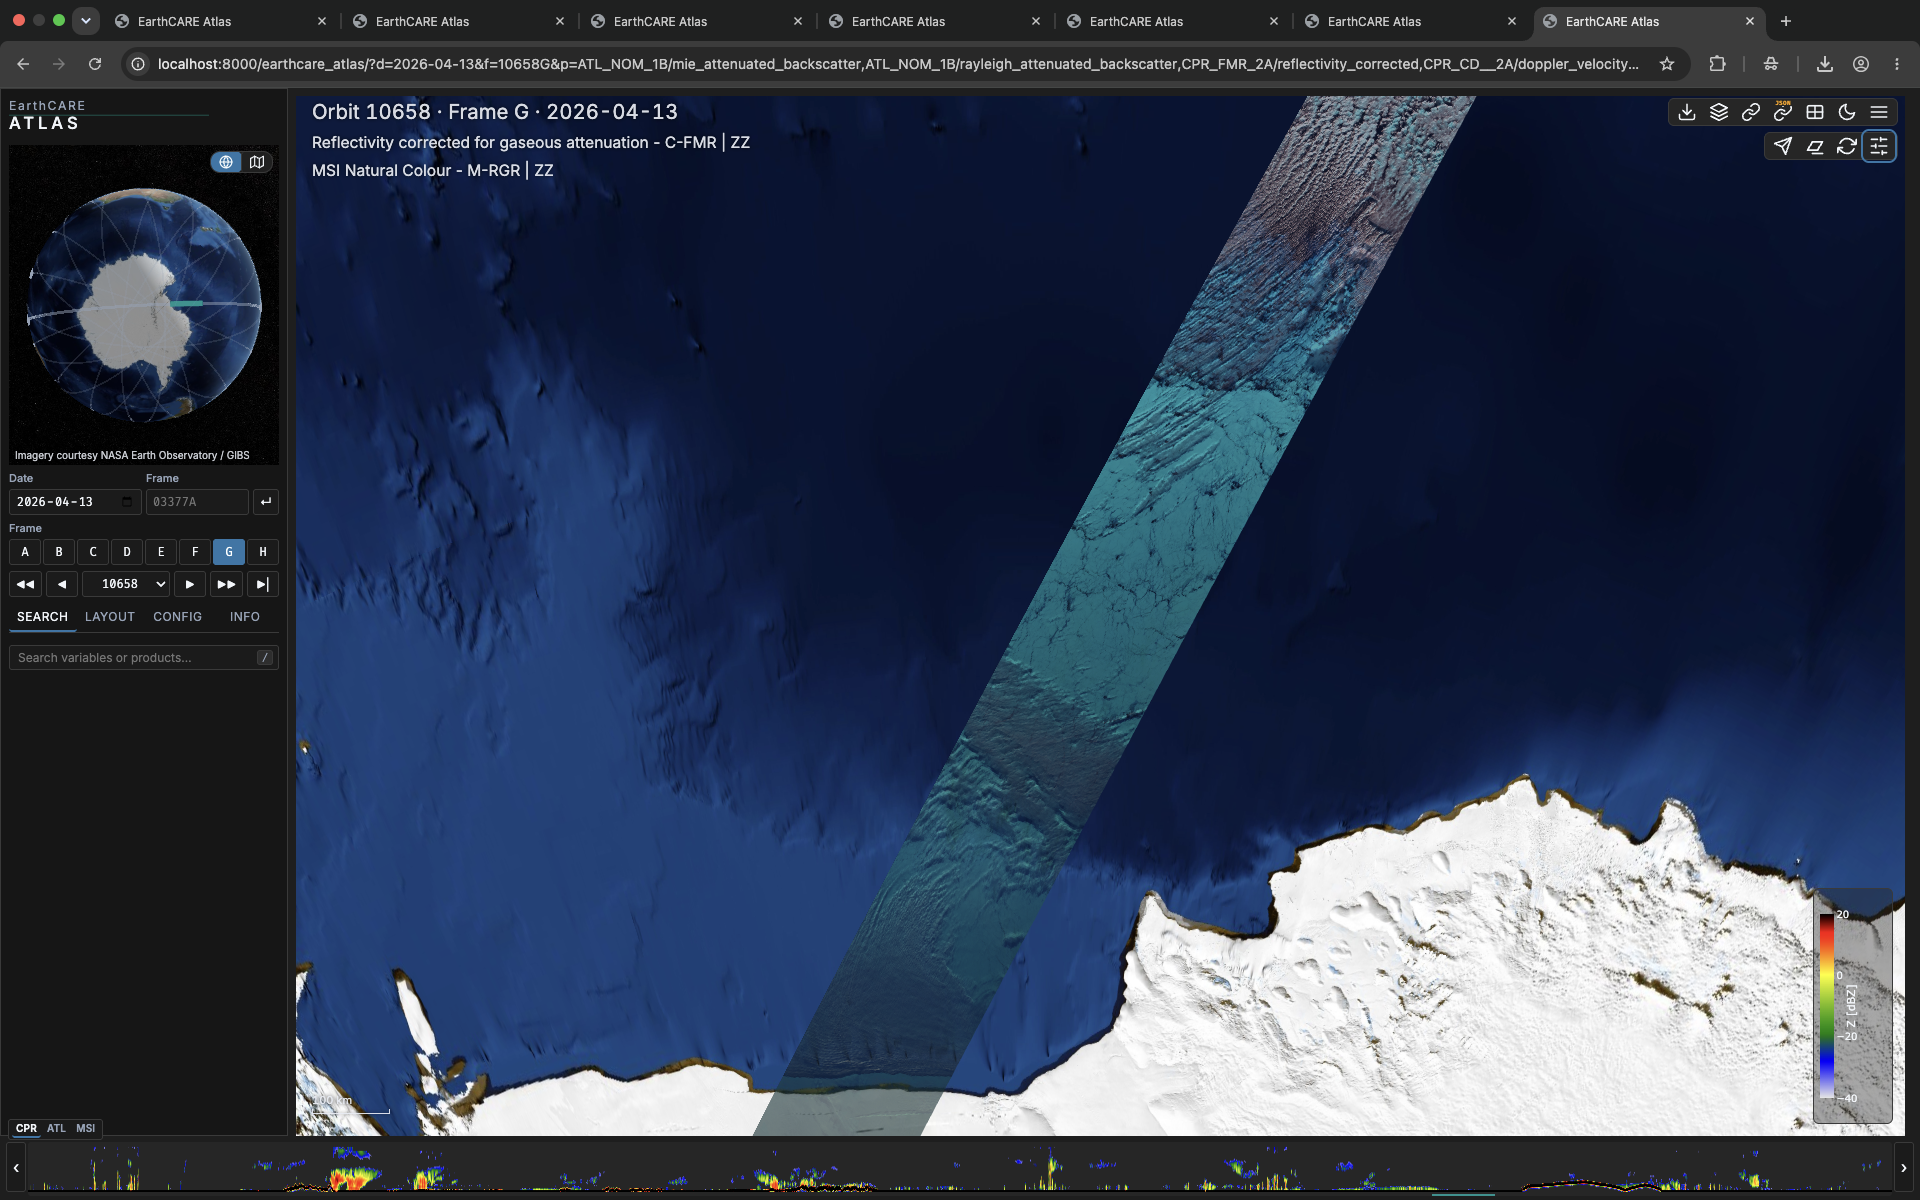This screenshot has width=1920, height=1200.
Task: Switch mini view to globe mode
Action: (x=226, y=162)
